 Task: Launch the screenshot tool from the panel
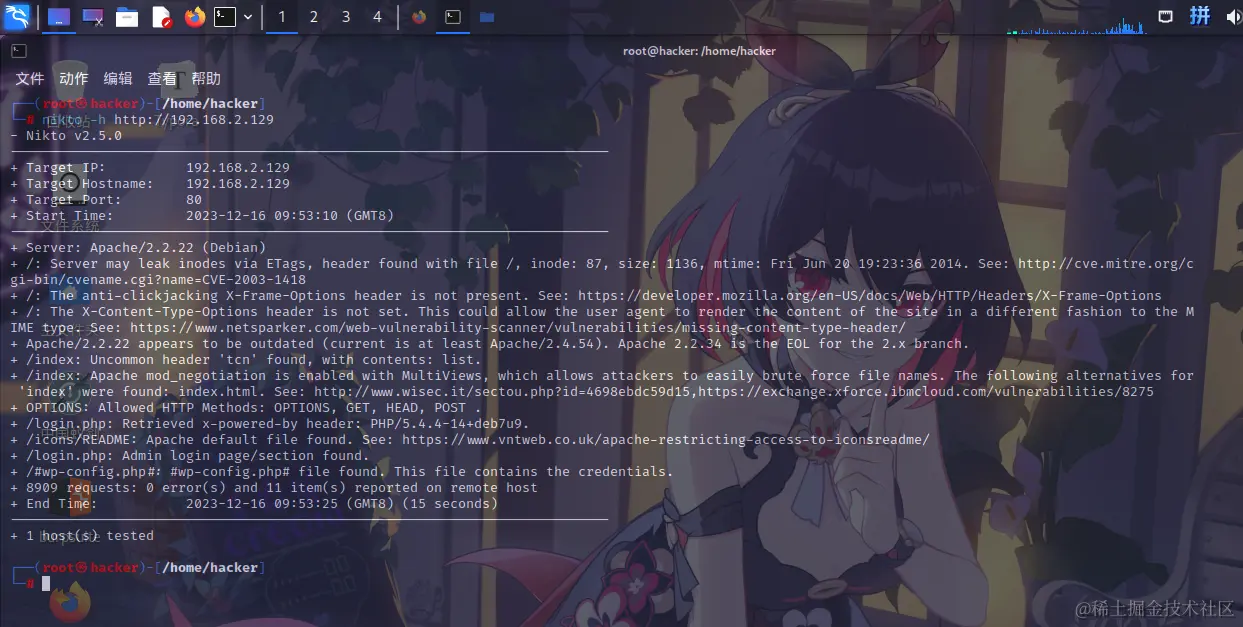[x=93, y=17]
